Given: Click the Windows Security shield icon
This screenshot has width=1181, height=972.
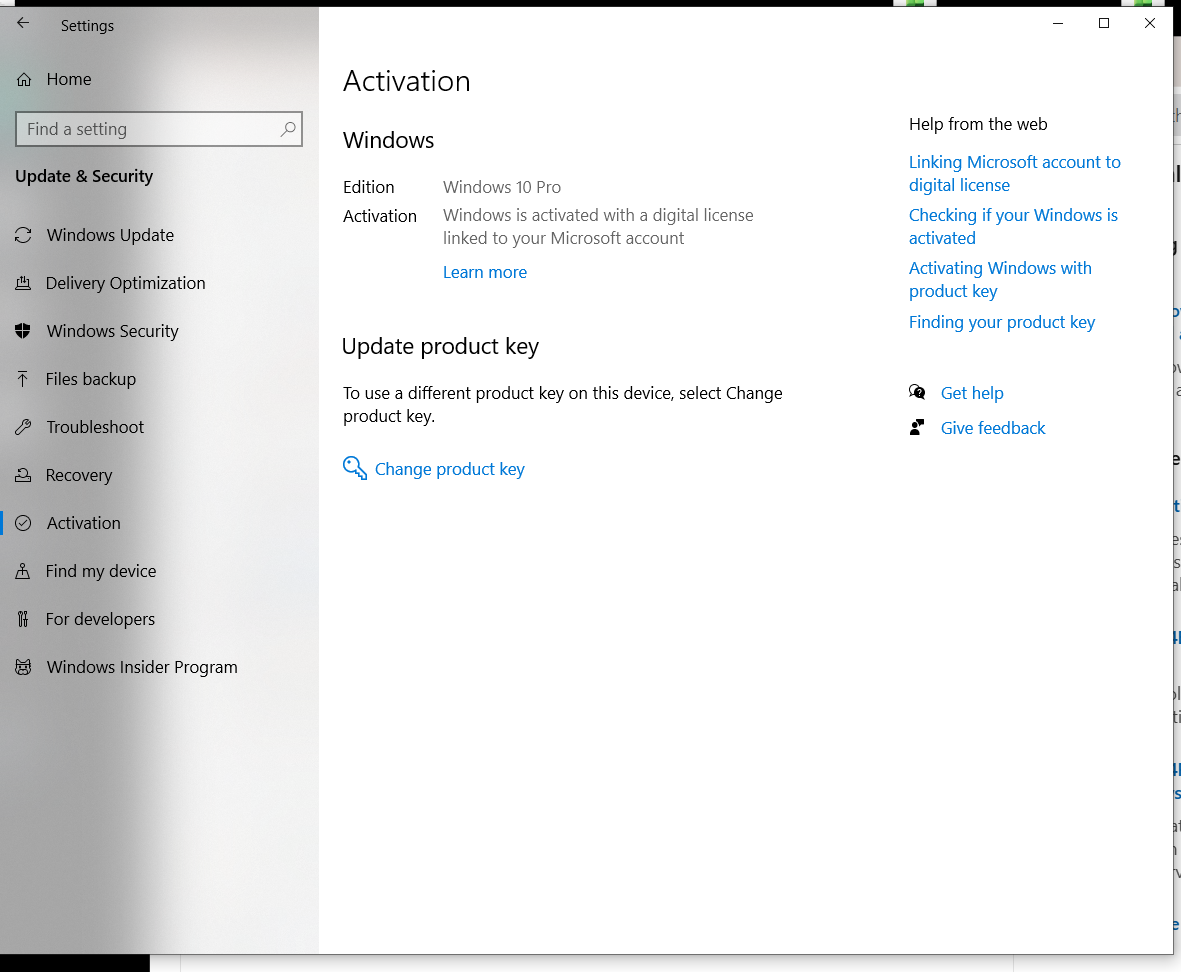Looking at the screenshot, I should coord(23,331).
